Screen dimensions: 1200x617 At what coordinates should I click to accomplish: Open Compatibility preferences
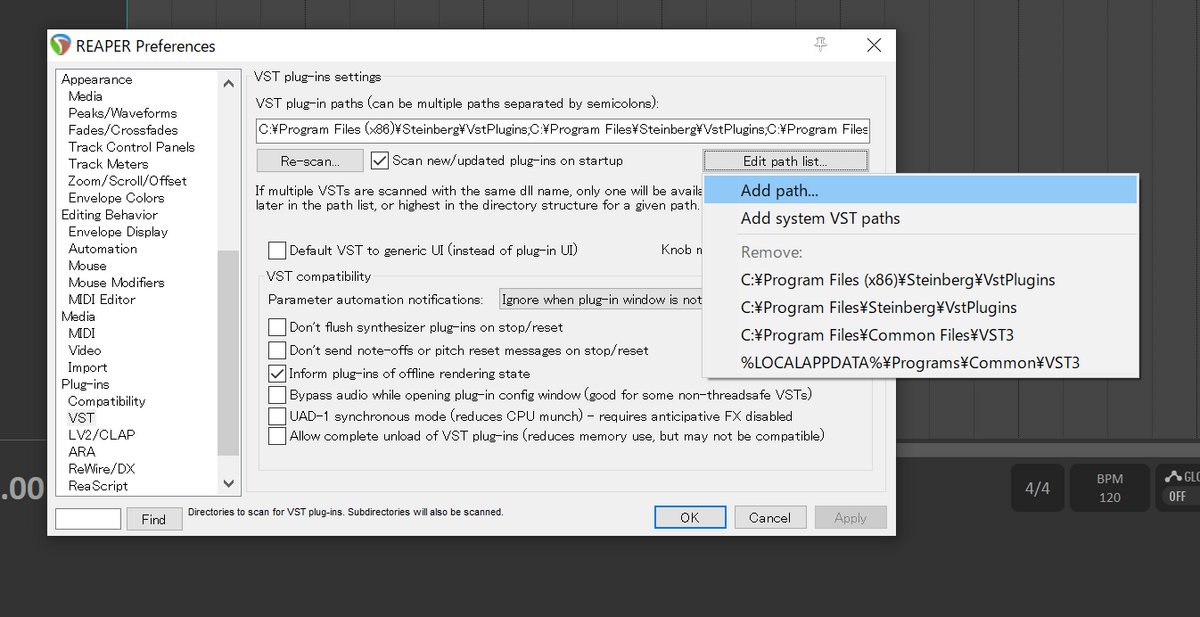(x=106, y=402)
